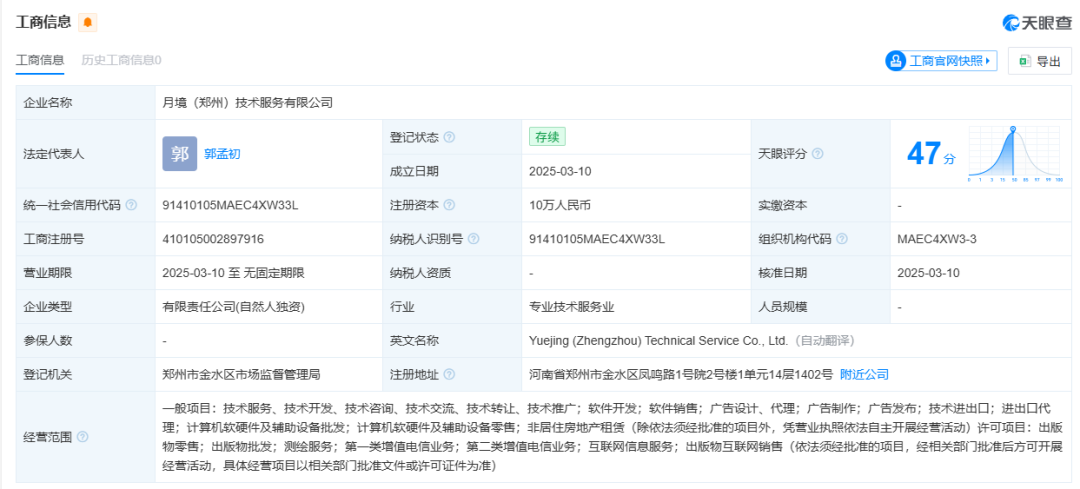Click help icon next to 注册资本
This screenshot has height=489, width=1080.
click(x=449, y=205)
